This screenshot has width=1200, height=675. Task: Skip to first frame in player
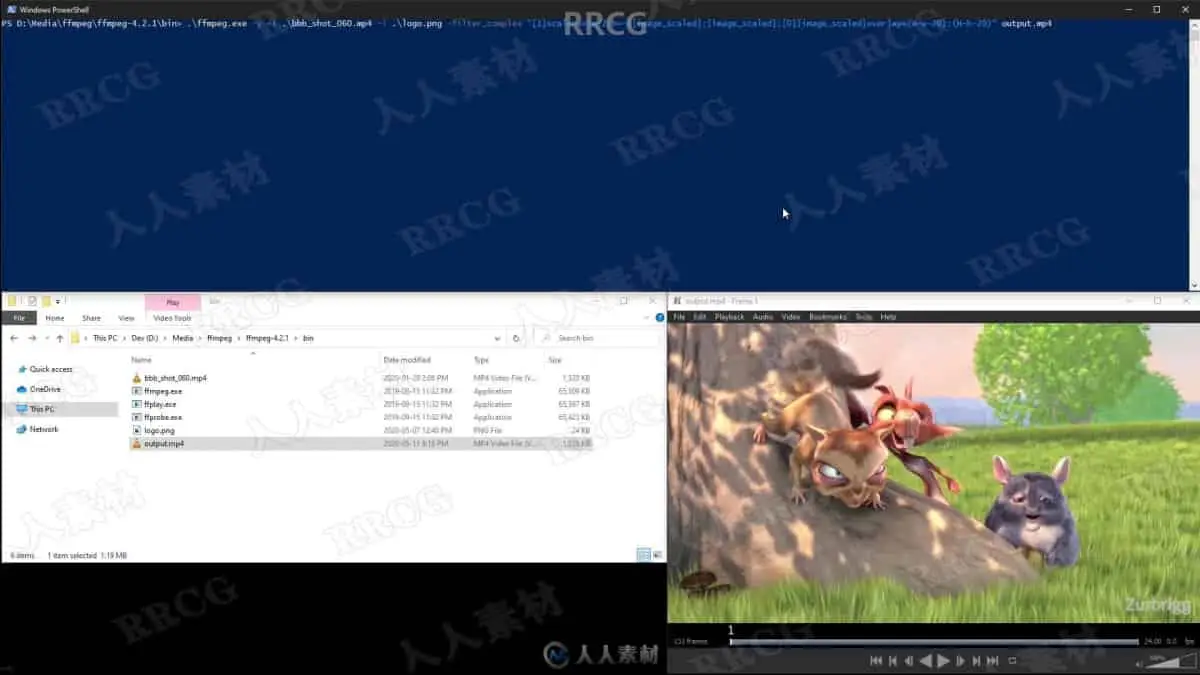876,661
